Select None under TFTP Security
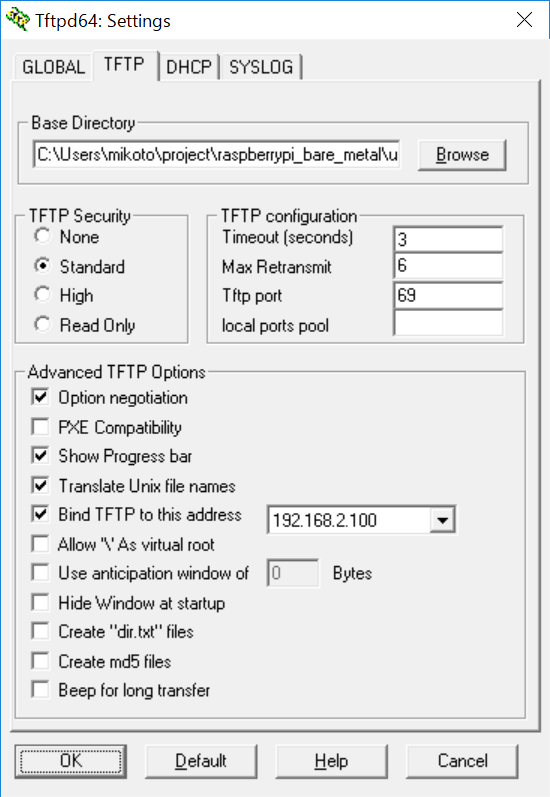Screen dimensions: 550x797 coord(42,236)
